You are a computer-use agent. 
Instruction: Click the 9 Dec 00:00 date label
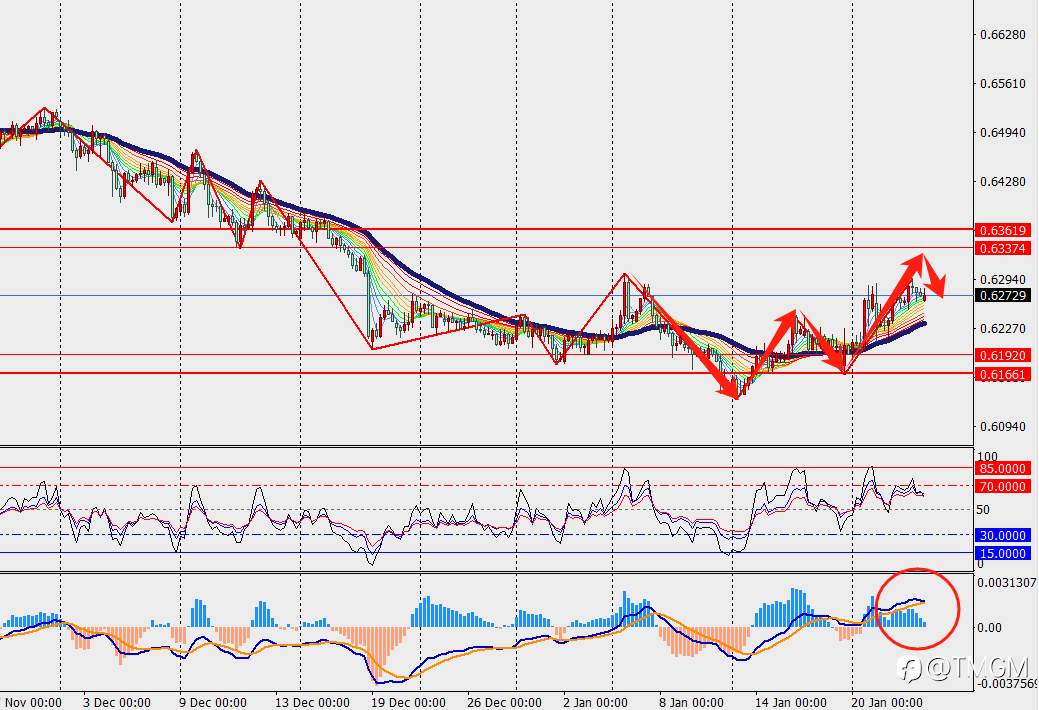pos(212,702)
